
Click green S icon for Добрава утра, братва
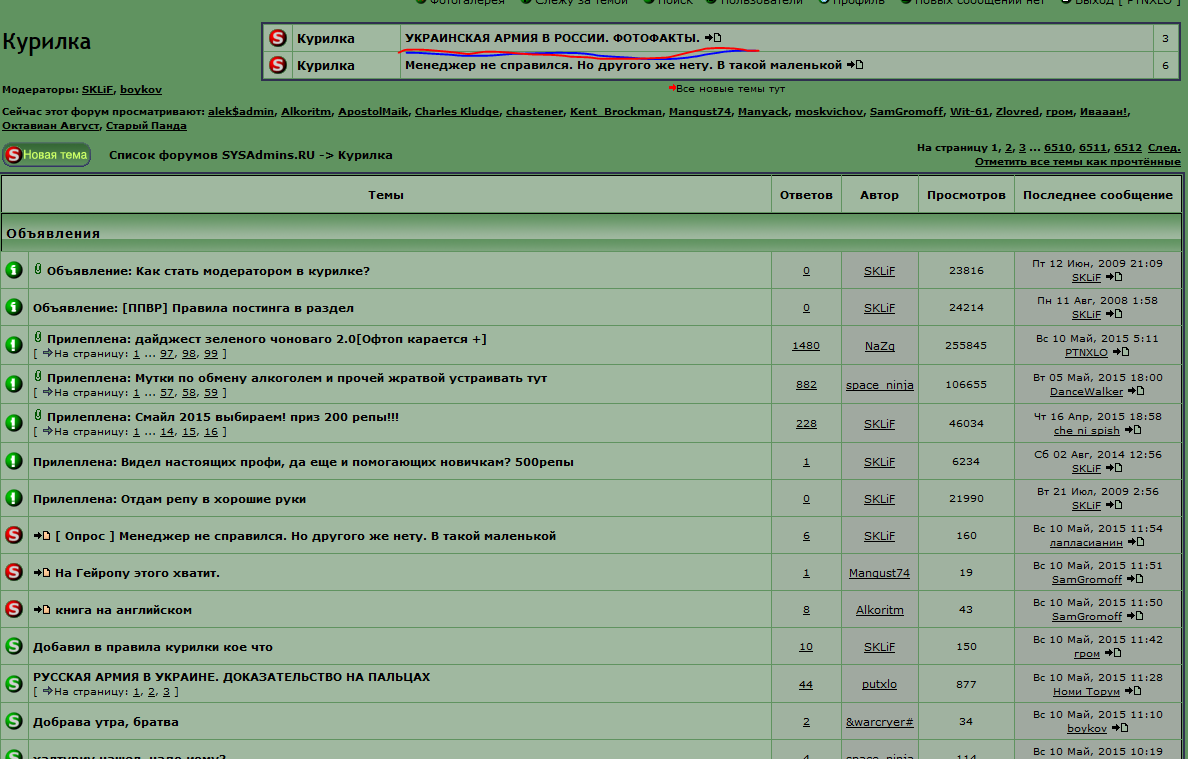pyautogui.click(x=14, y=721)
